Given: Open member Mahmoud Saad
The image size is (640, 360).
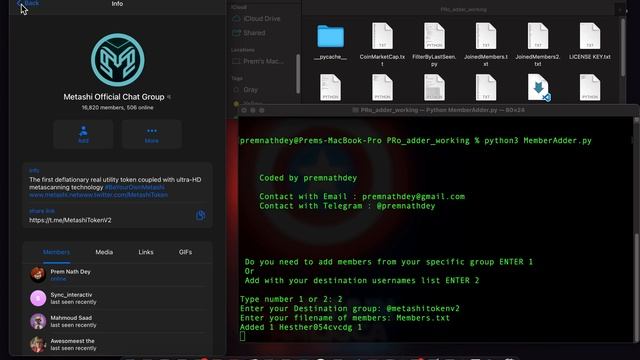Looking at the screenshot, I should (118, 321).
